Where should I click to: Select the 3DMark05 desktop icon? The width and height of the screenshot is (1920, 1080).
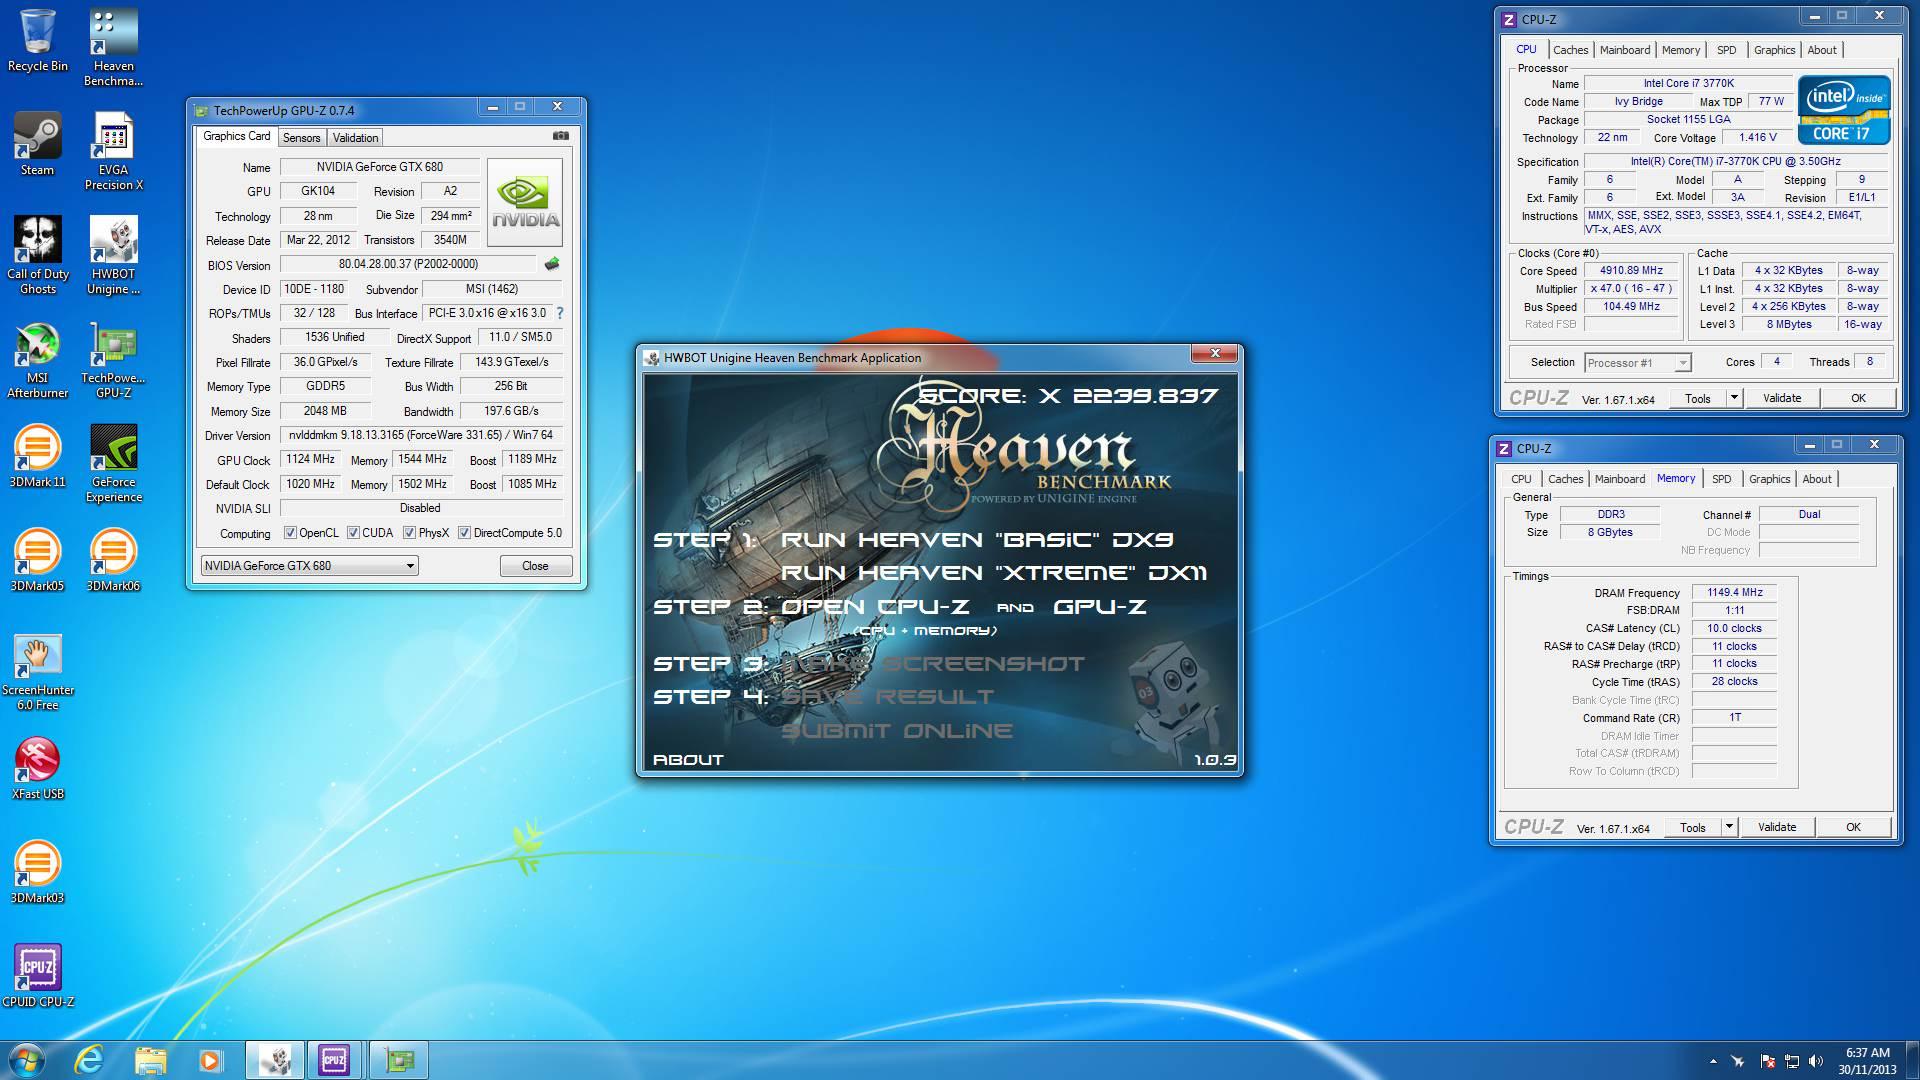(38, 560)
